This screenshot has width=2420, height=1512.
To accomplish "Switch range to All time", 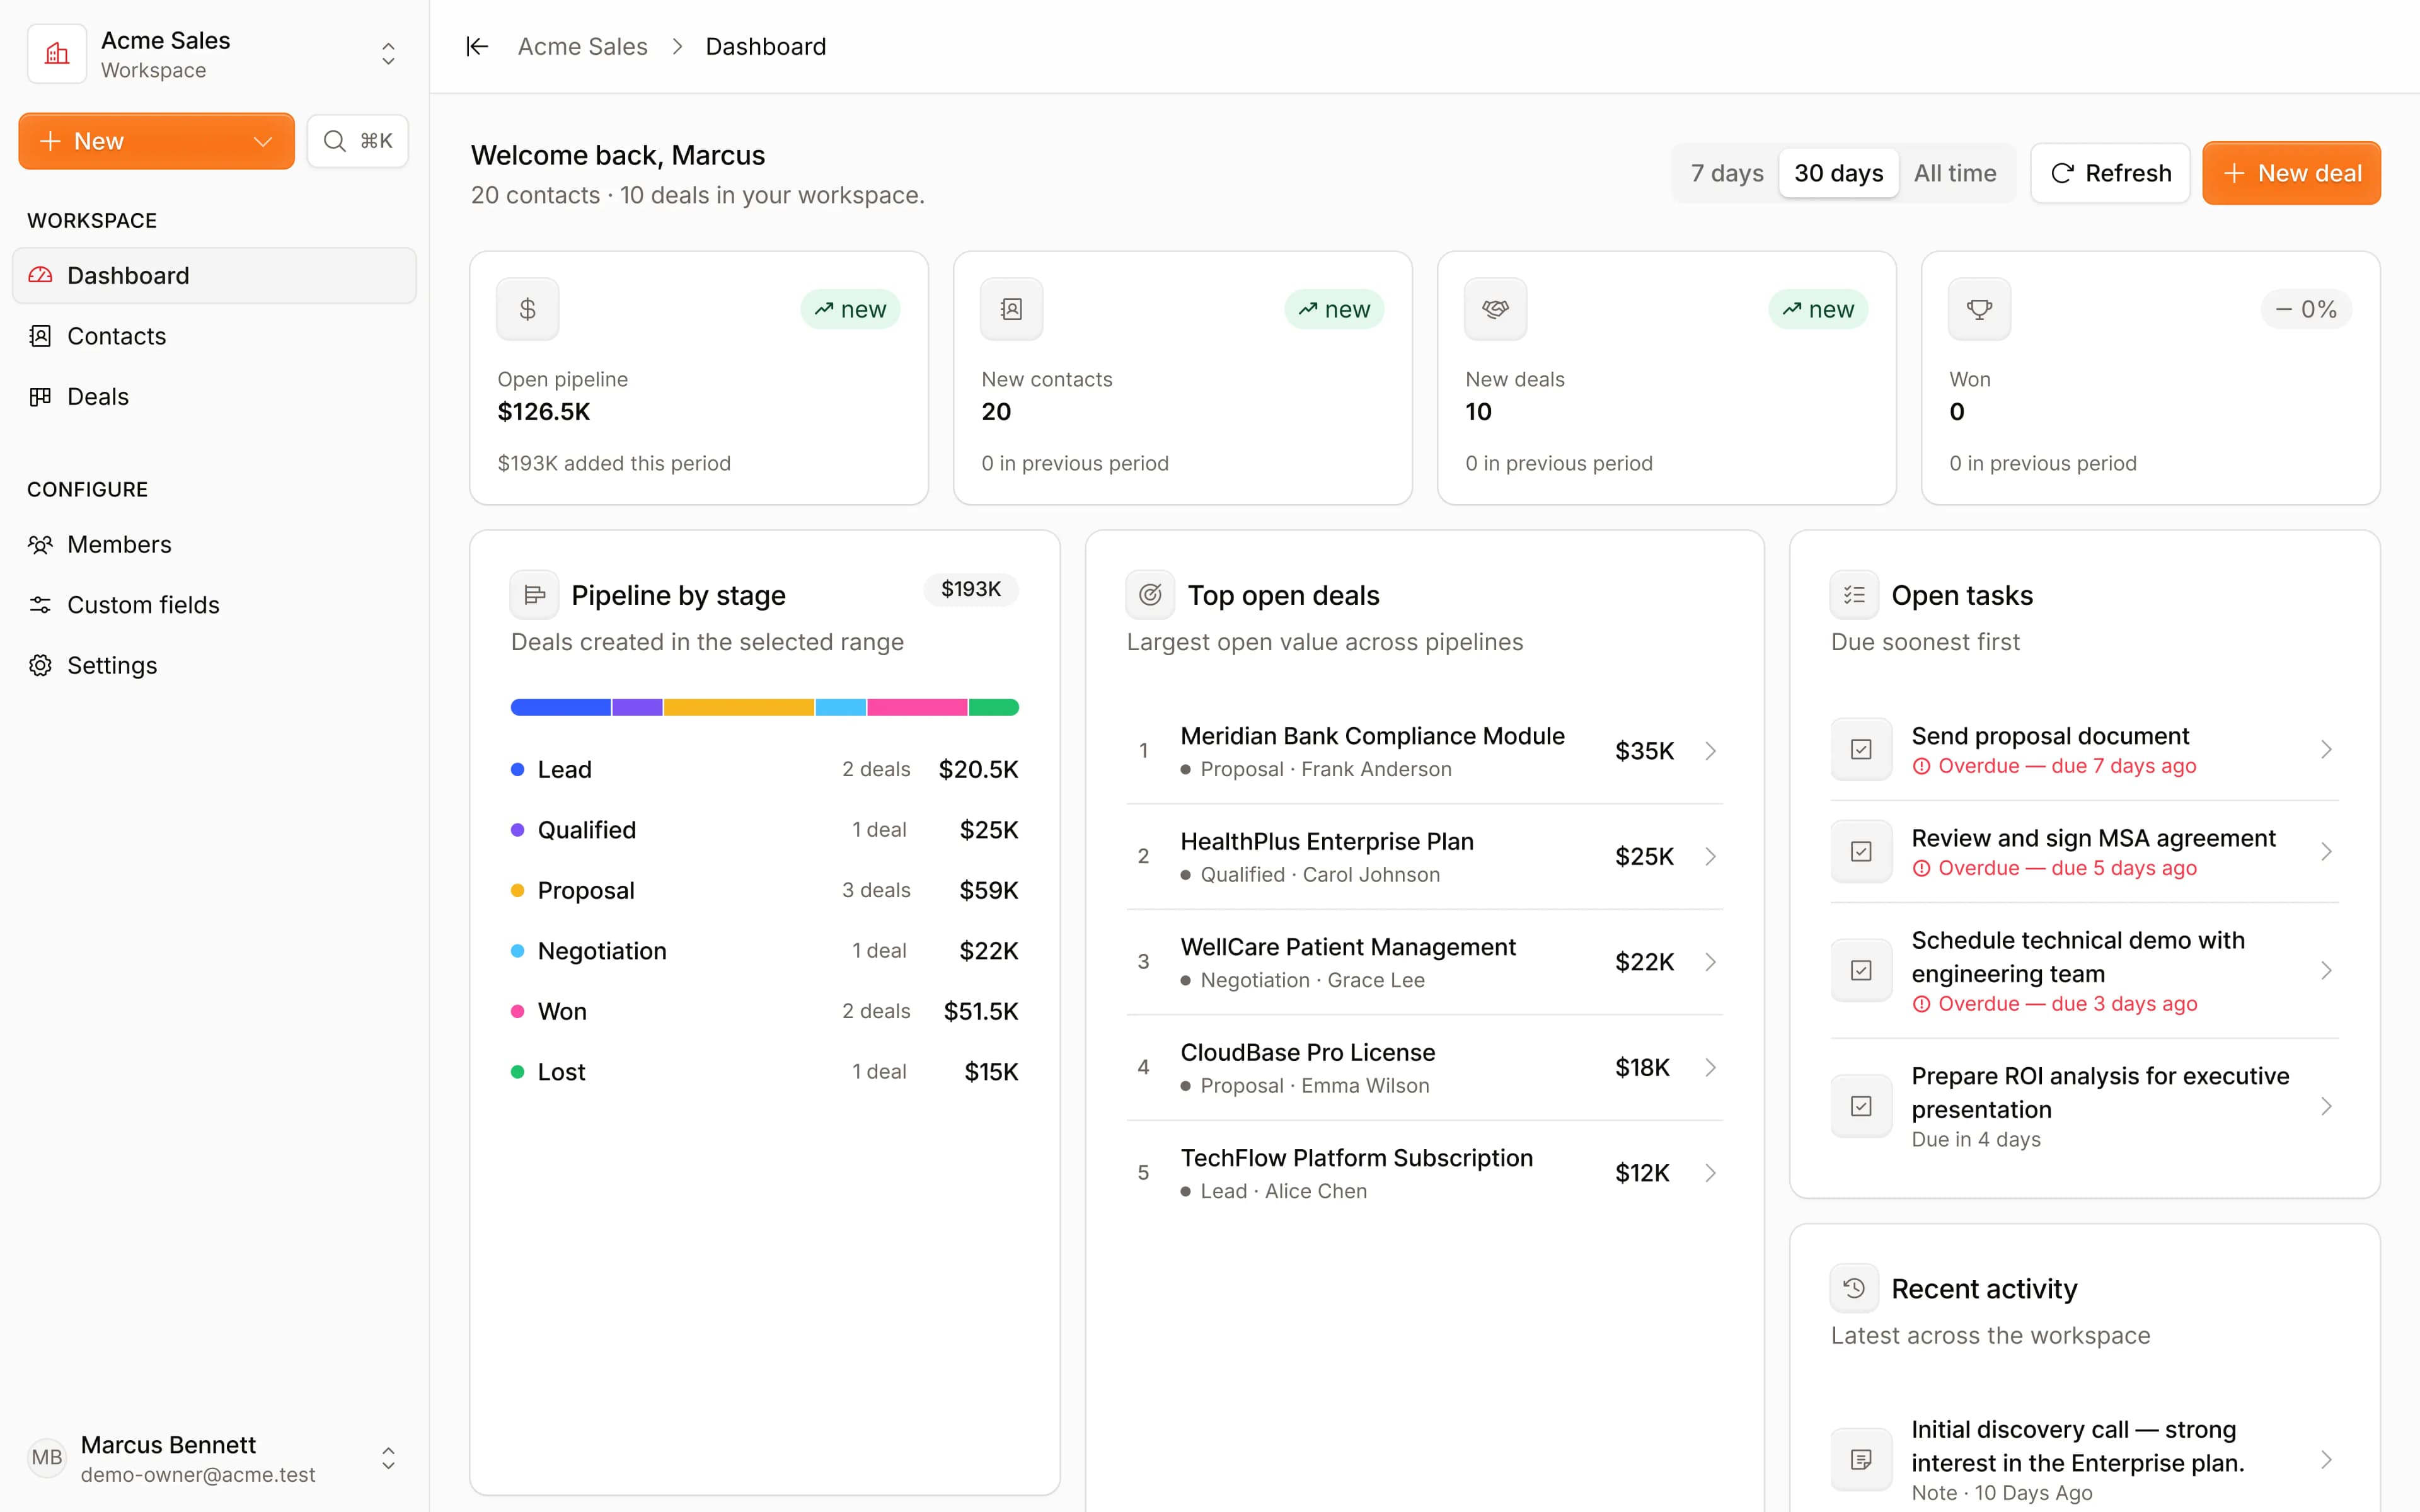I will [x=1955, y=173].
